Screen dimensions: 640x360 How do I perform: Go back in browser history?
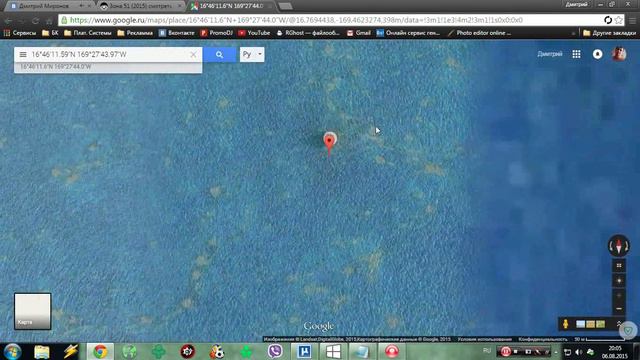9,20
